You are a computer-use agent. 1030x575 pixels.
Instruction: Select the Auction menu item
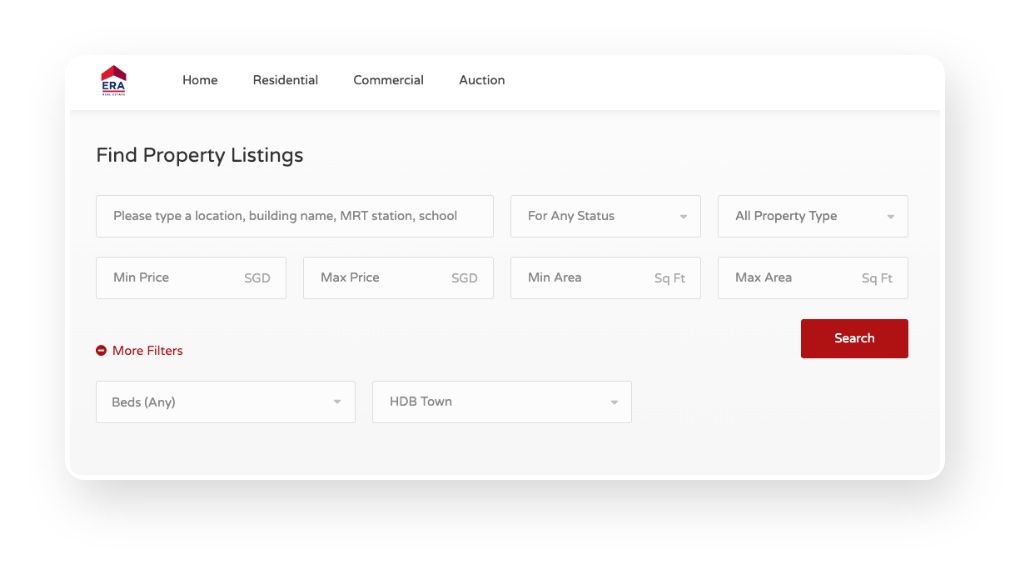481,80
